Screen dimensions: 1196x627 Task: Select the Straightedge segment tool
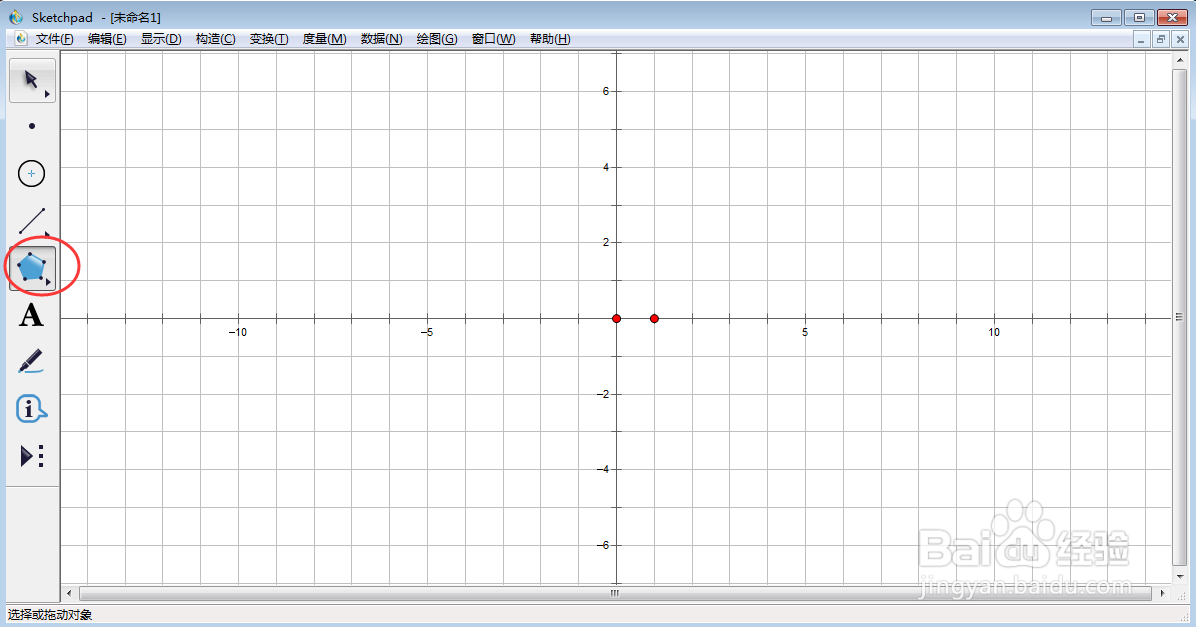click(31, 220)
